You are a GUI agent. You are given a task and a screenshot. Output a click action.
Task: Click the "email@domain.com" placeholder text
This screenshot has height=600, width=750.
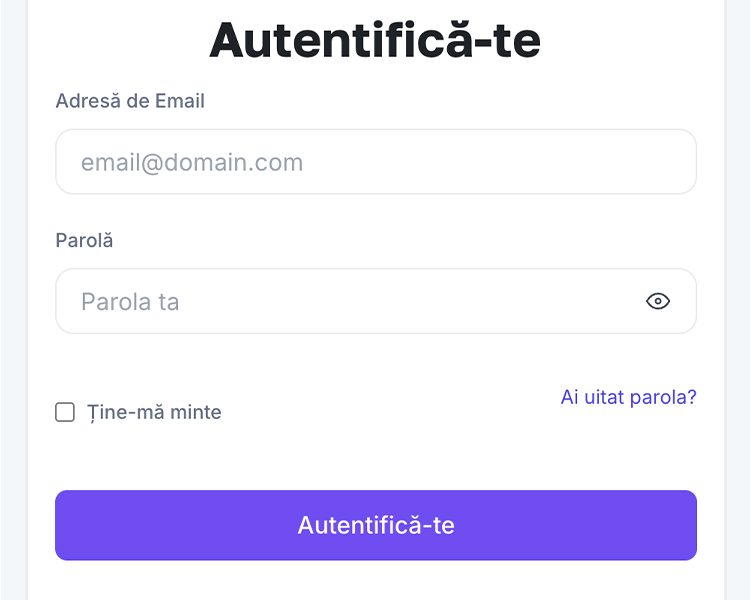coord(192,162)
